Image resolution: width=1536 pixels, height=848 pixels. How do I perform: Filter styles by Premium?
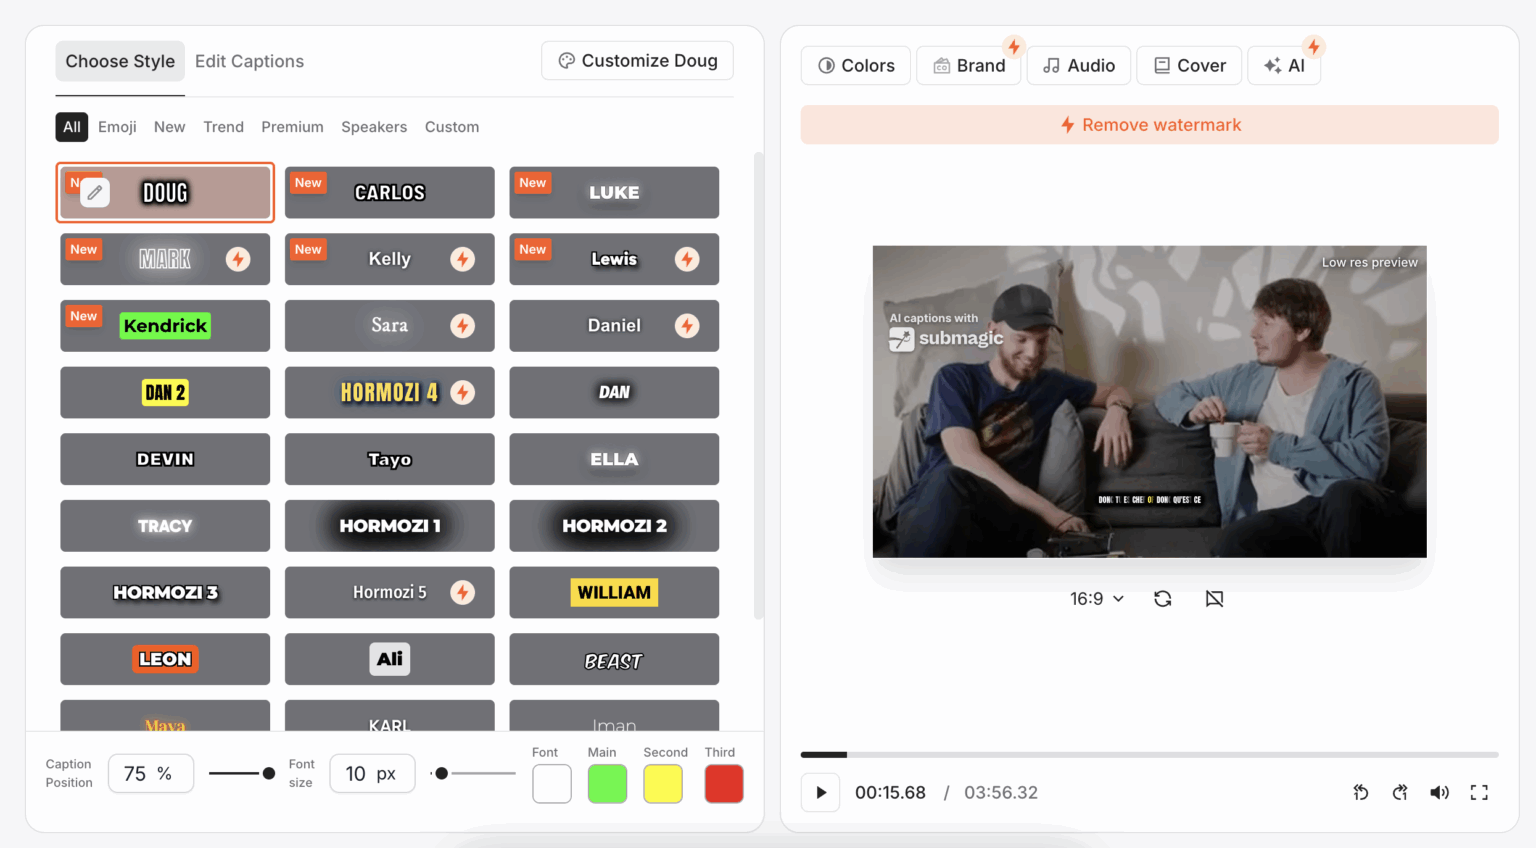[292, 127]
